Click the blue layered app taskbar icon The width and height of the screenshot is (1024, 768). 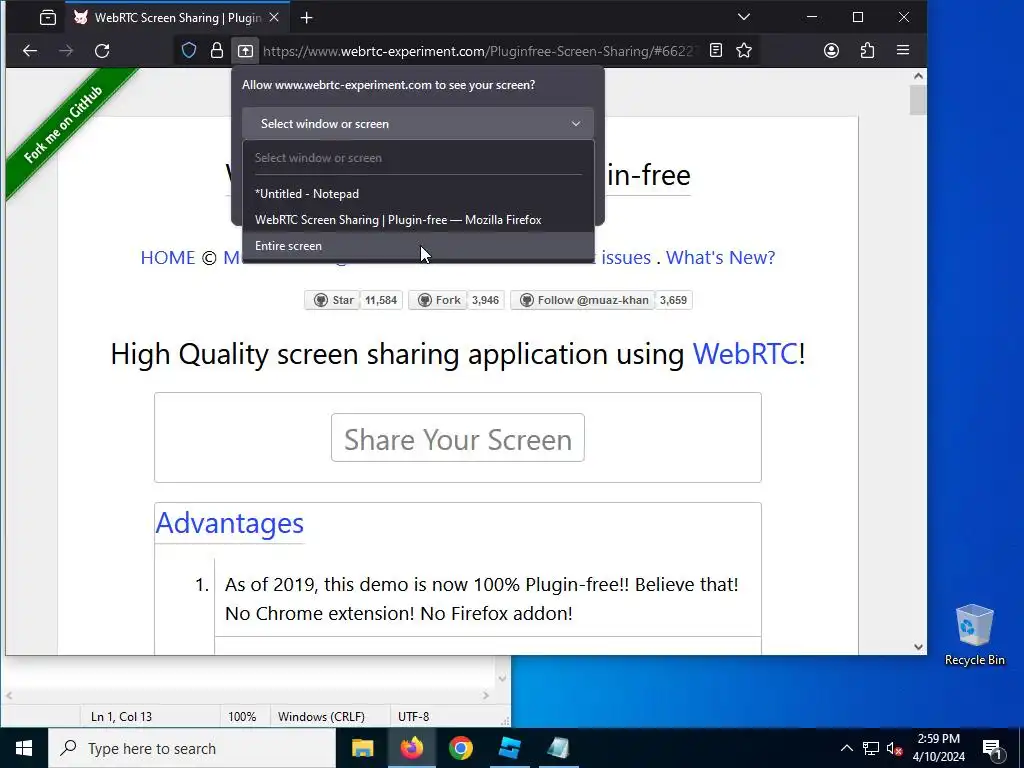[x=509, y=748]
